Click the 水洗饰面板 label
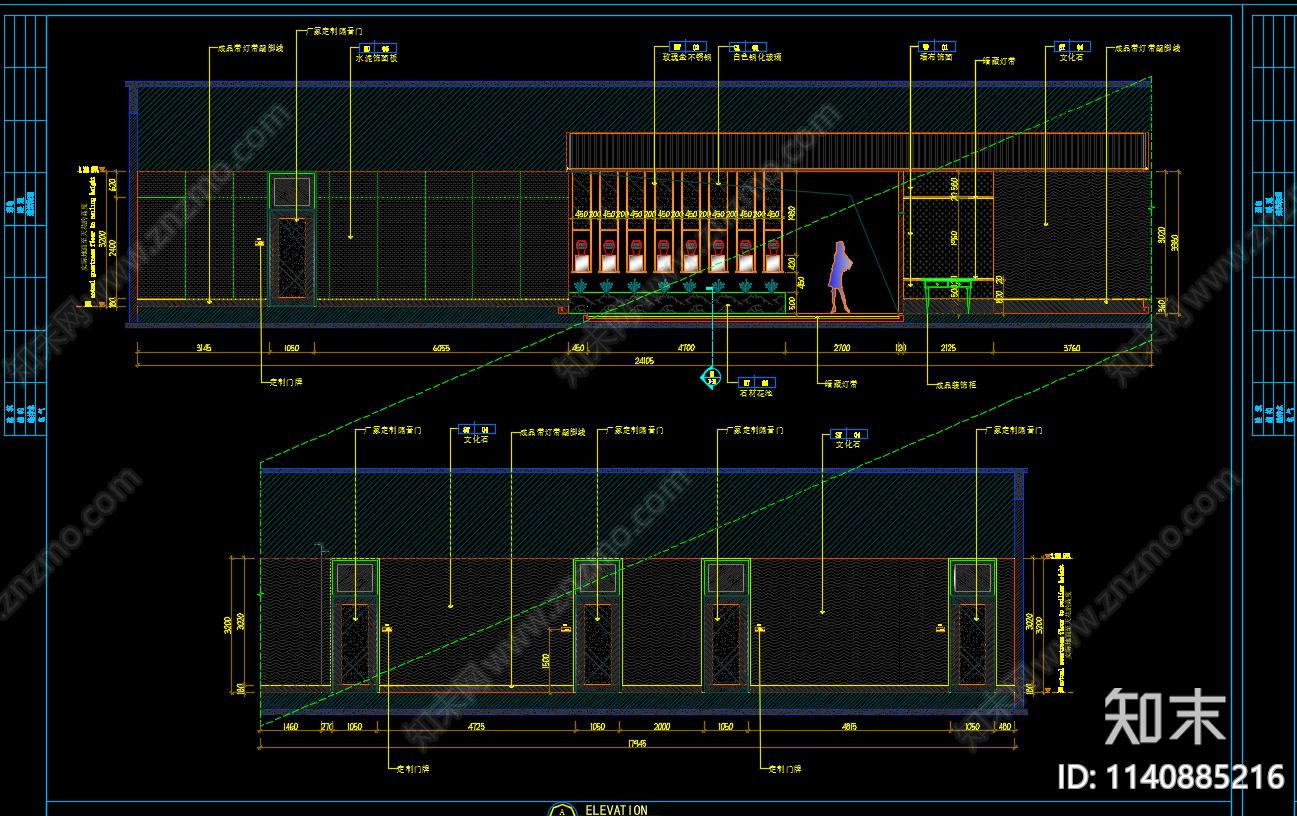Screen dimensions: 1297x816 click(376, 57)
